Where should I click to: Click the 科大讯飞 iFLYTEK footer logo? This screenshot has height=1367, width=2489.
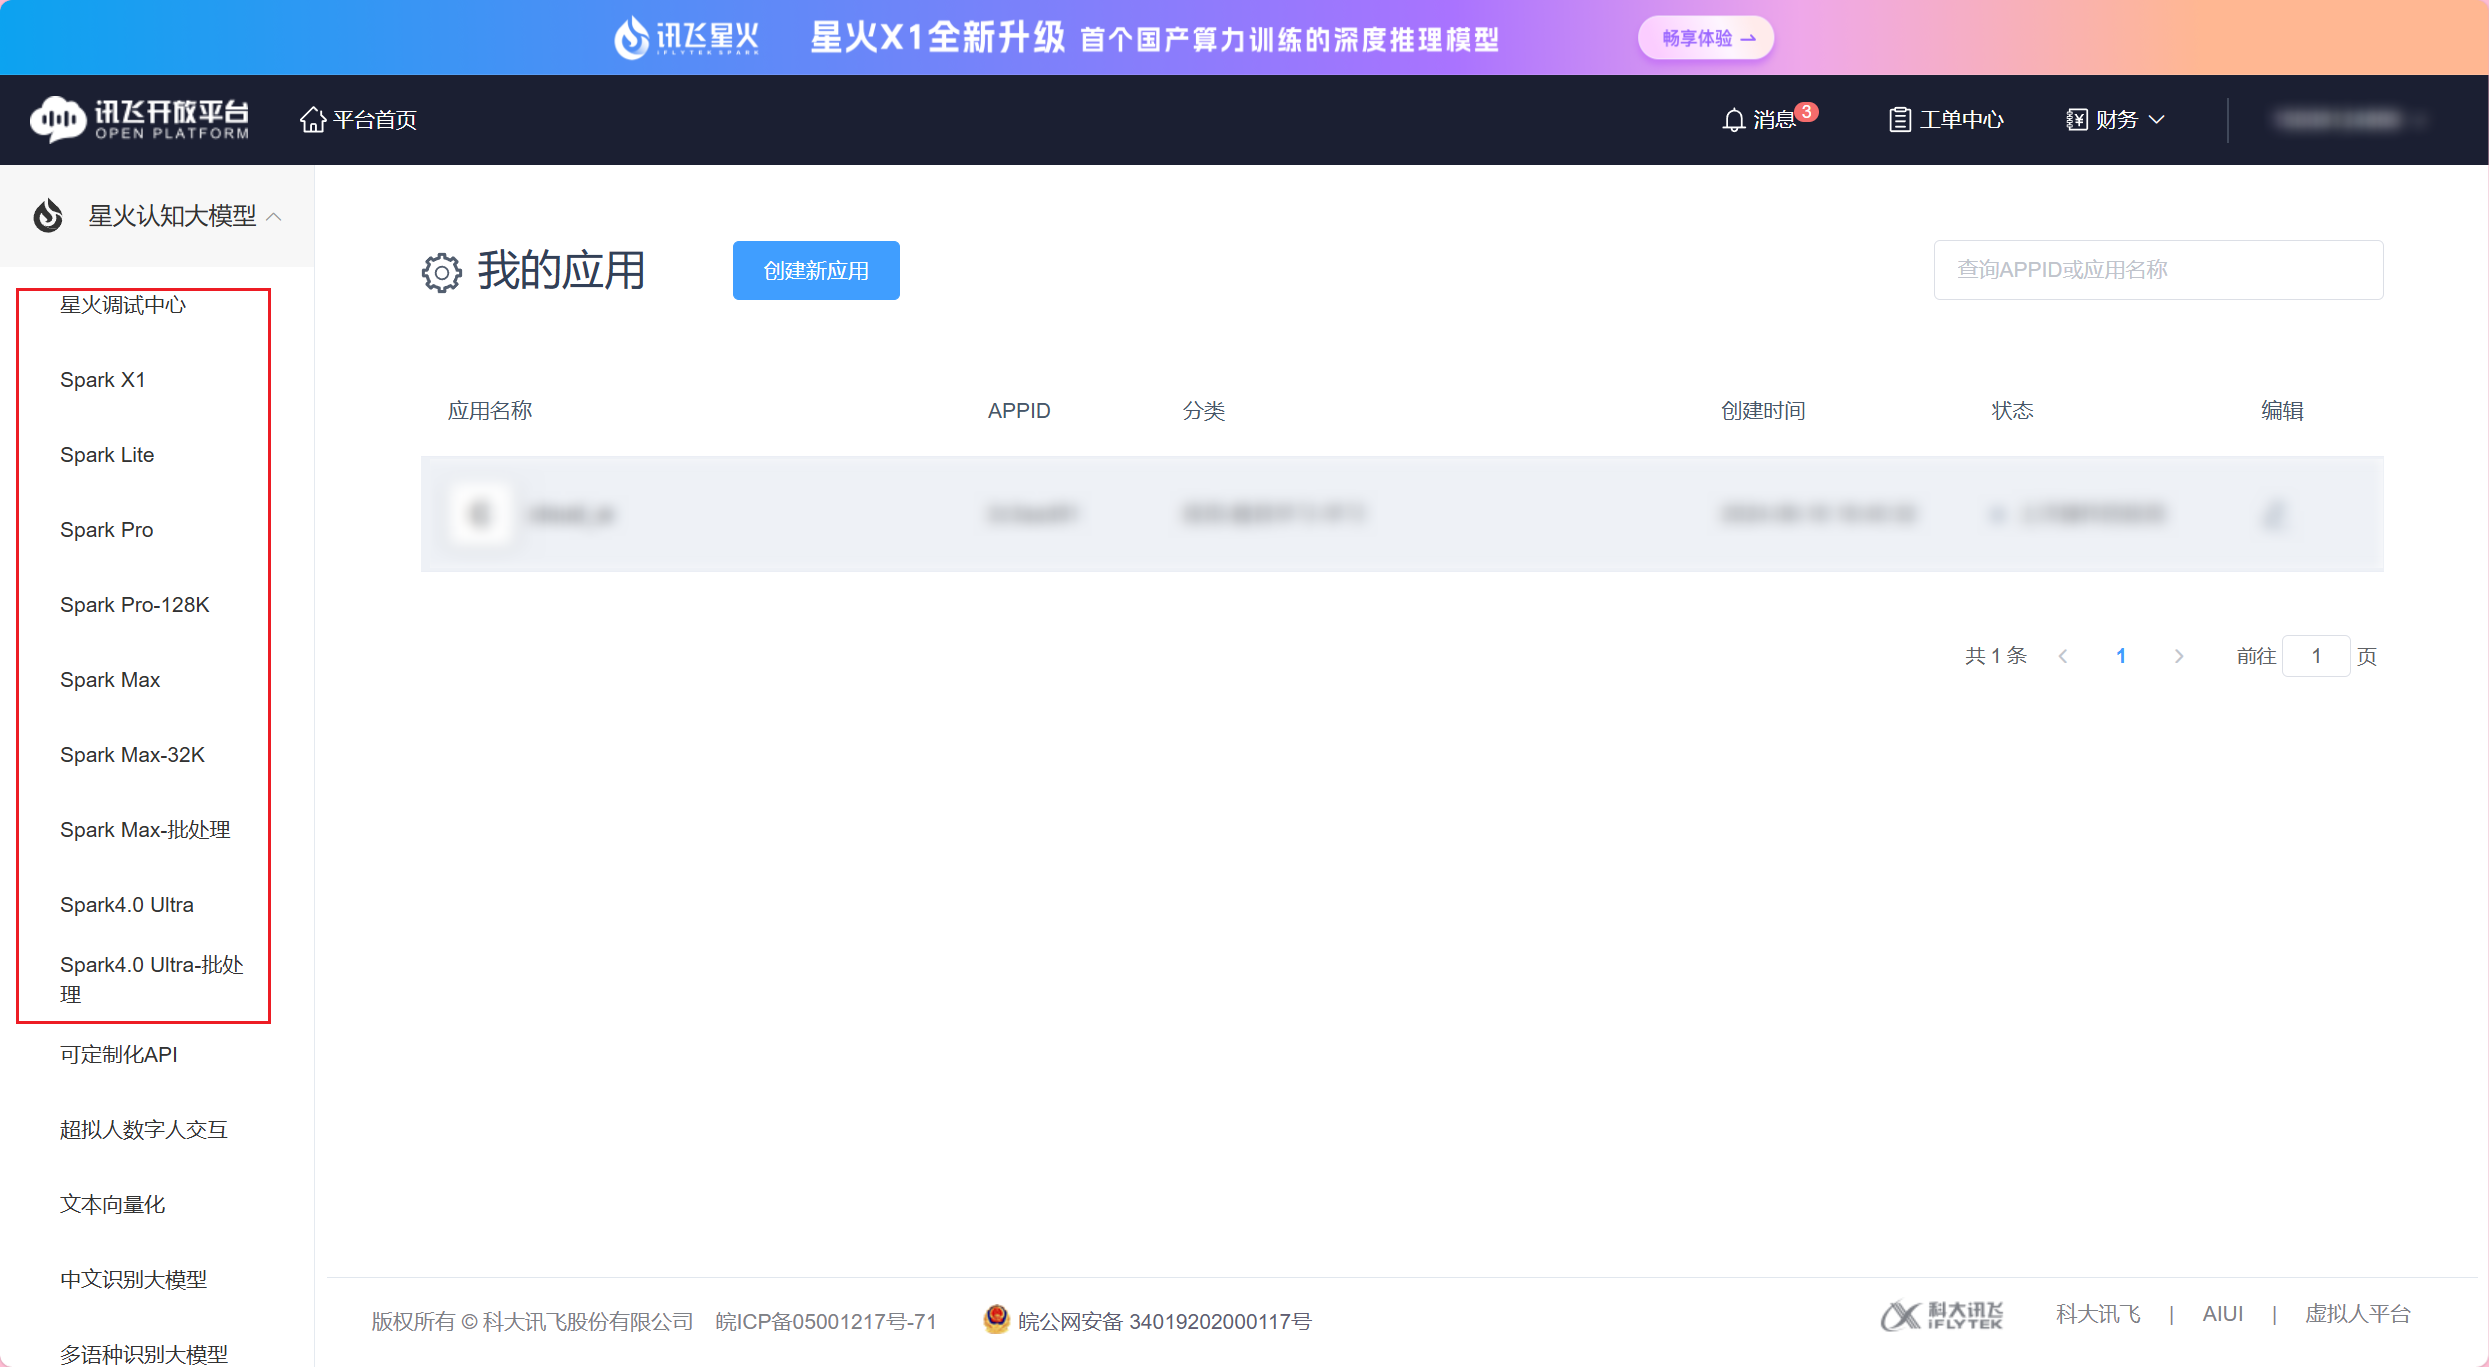pos(1941,1315)
